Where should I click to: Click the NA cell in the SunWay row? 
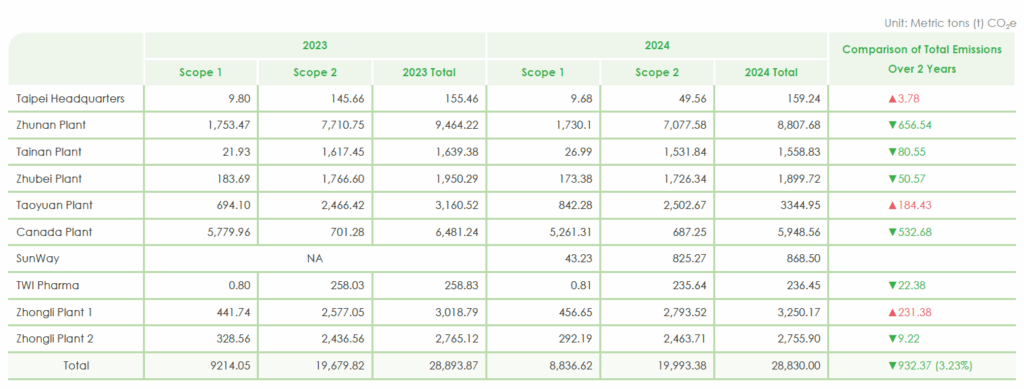315,258
